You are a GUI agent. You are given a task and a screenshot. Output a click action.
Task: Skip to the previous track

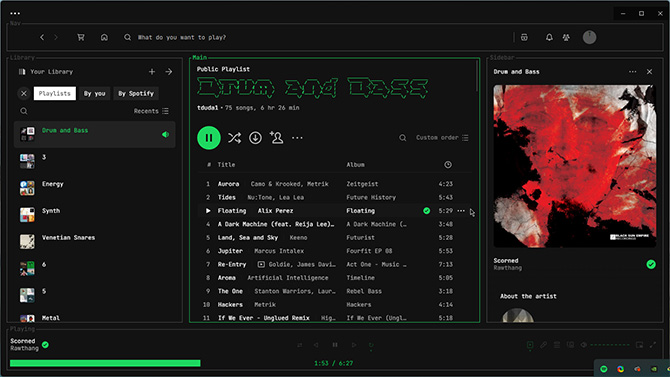pos(316,345)
